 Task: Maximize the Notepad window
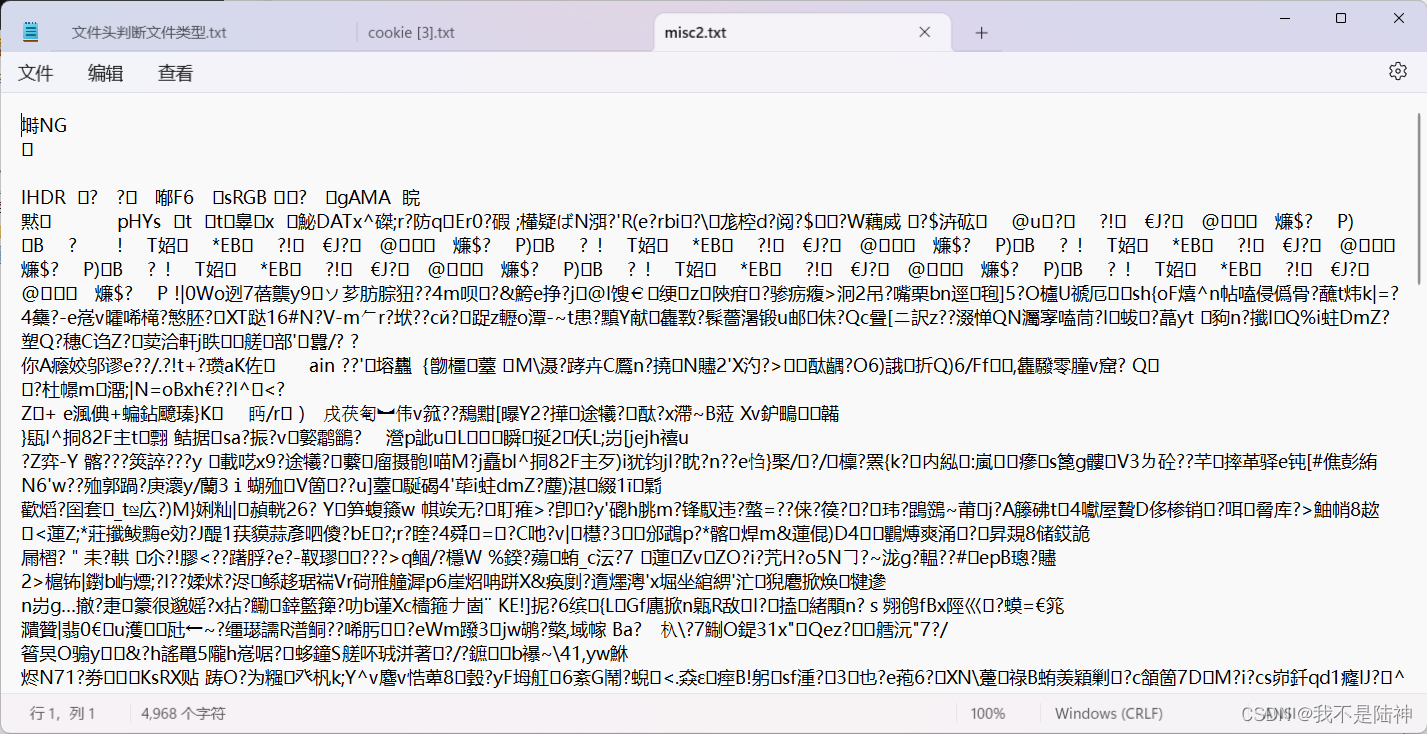[x=1340, y=17]
